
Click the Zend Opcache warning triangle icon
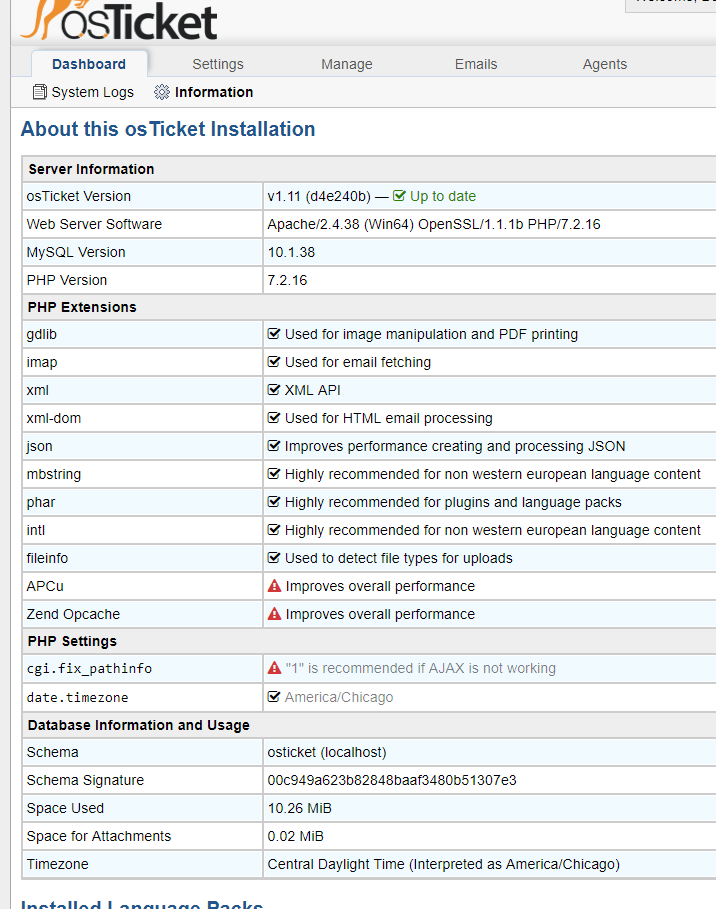[x=274, y=614]
